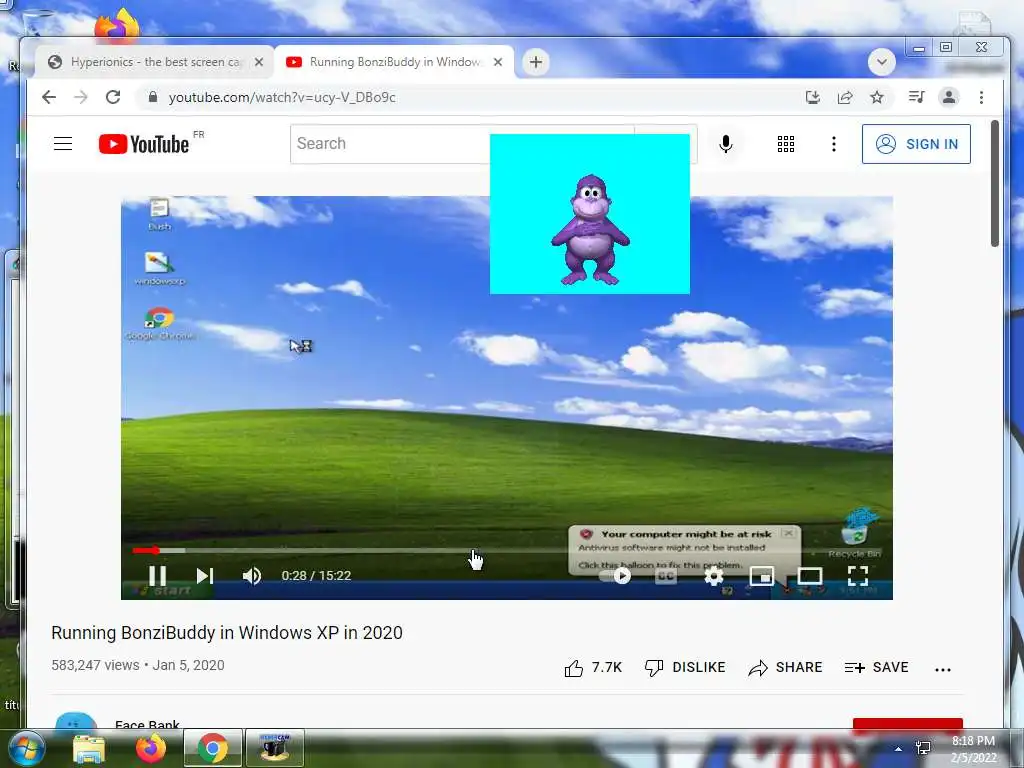
Task: Mute the video volume
Action: (x=252, y=575)
